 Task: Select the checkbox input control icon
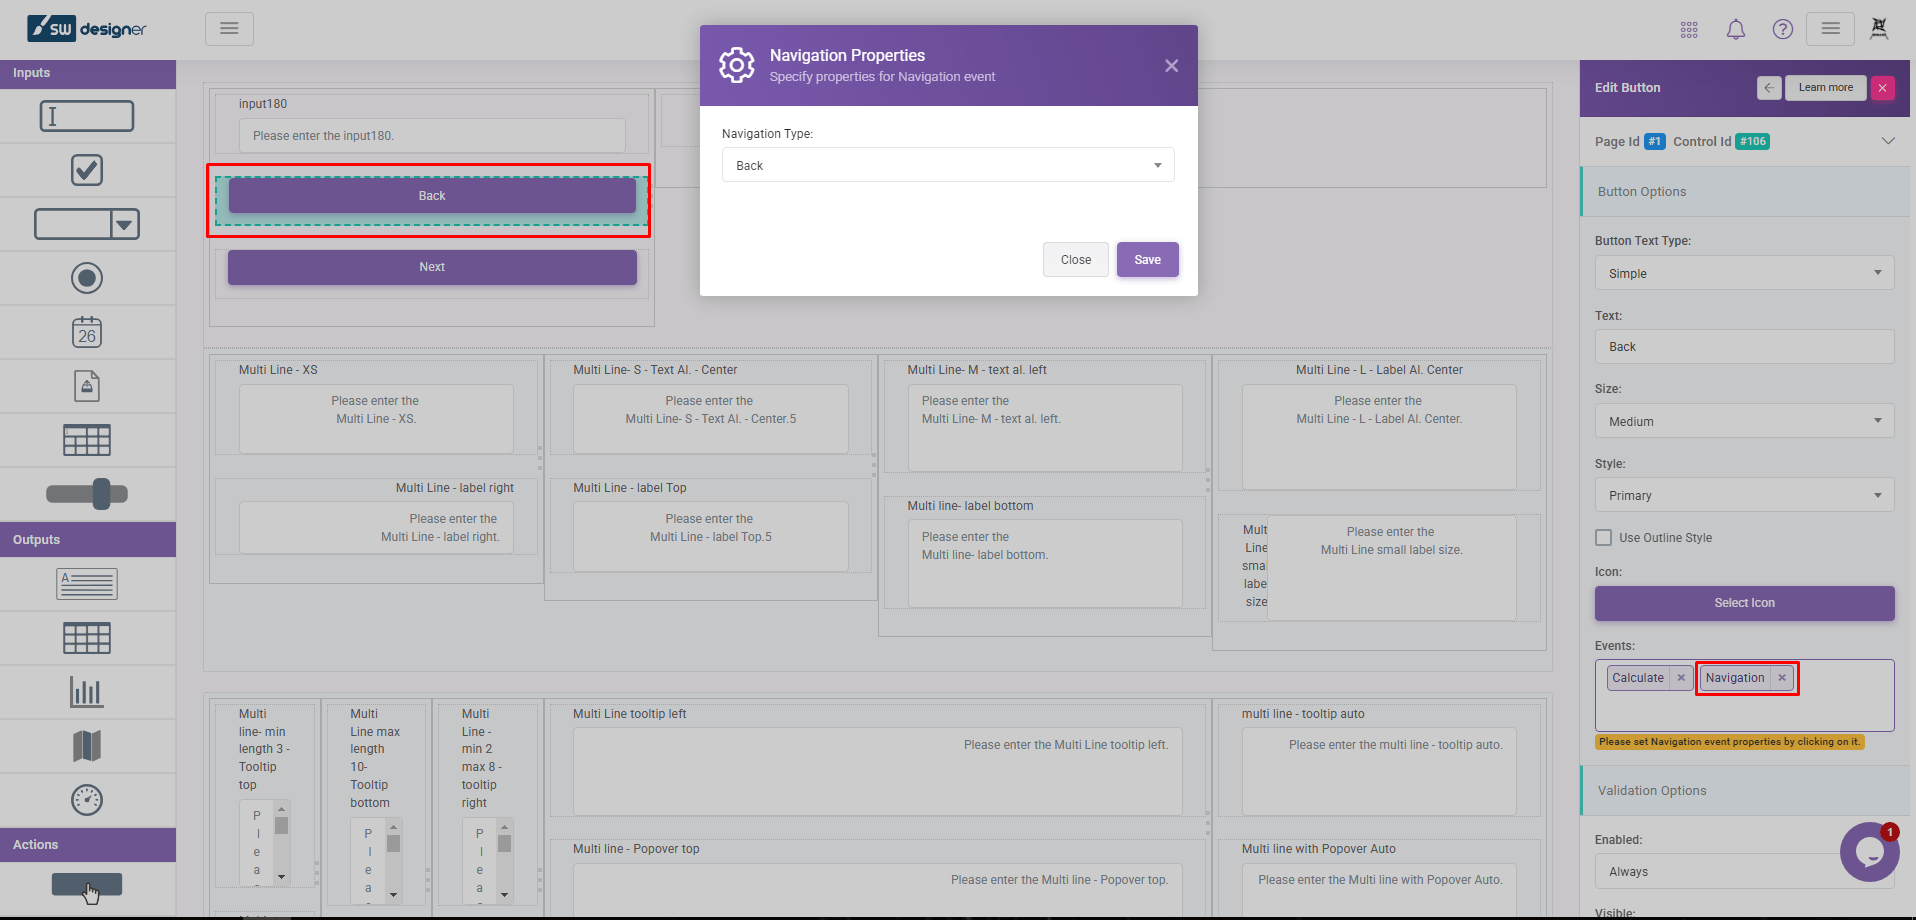87,170
